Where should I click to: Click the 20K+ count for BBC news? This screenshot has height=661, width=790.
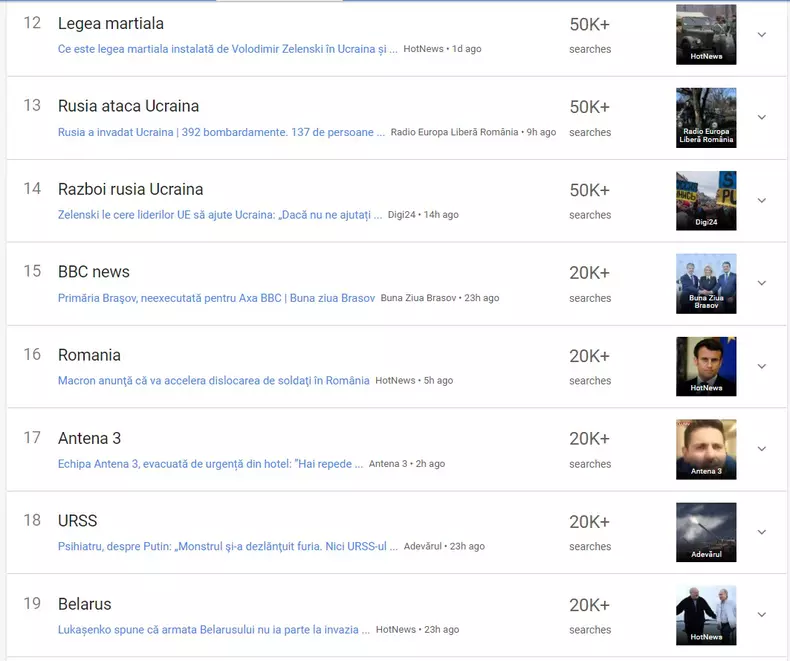click(589, 273)
